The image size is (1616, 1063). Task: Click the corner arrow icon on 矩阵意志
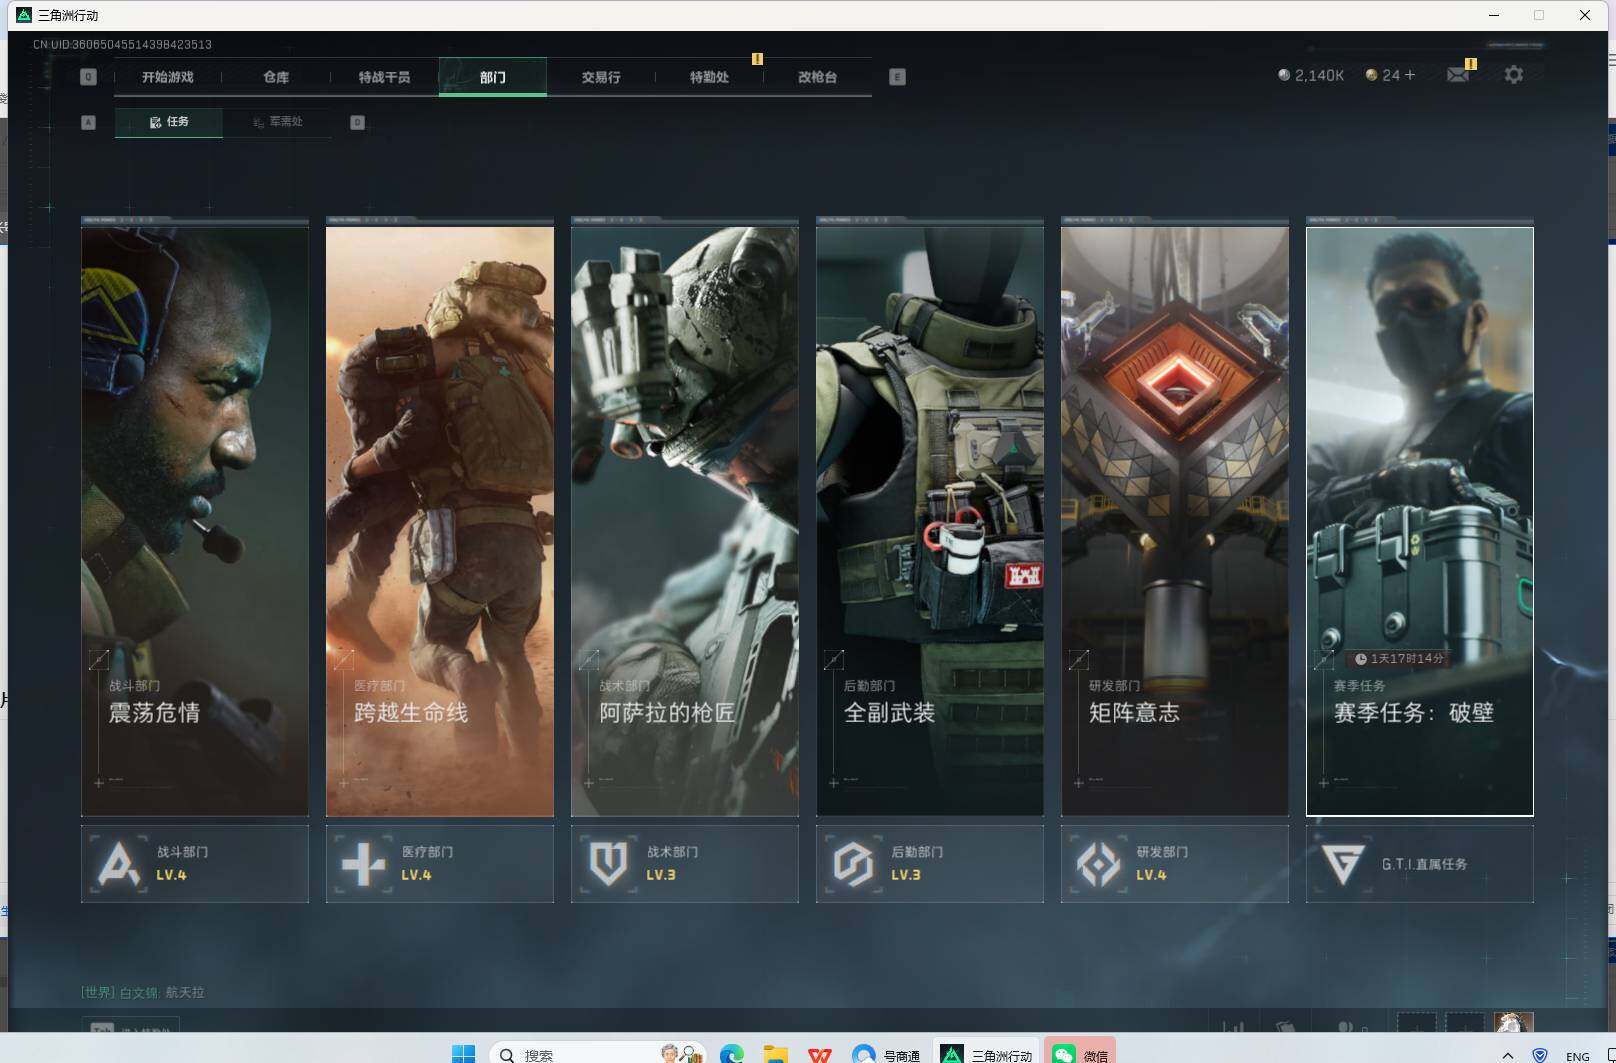(x=1078, y=660)
